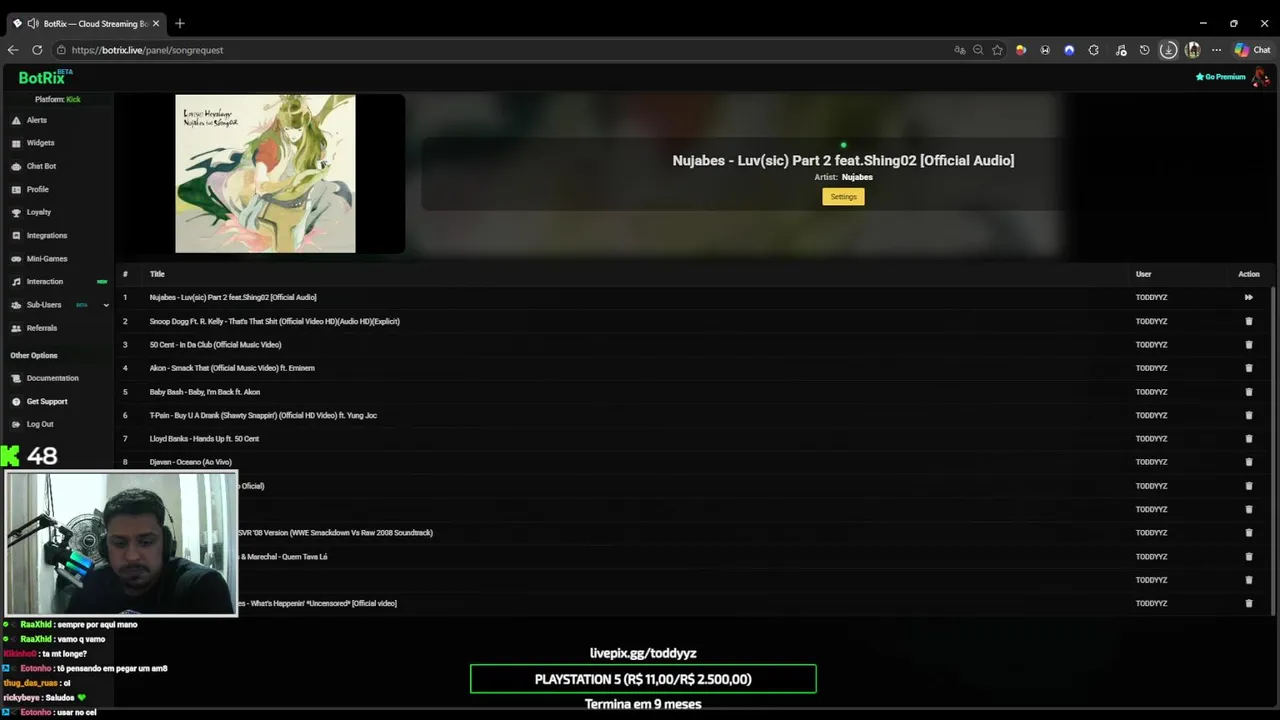Open the yellow Settings button under the song title
Viewport: 1280px width, 720px height.
tap(843, 197)
